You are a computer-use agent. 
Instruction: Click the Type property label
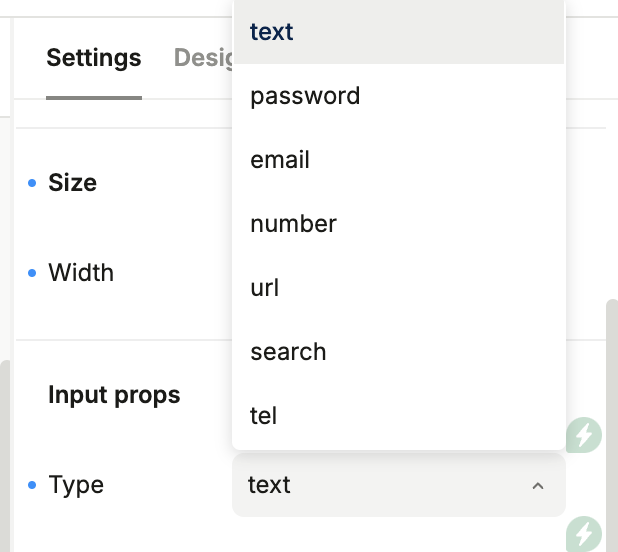[77, 485]
